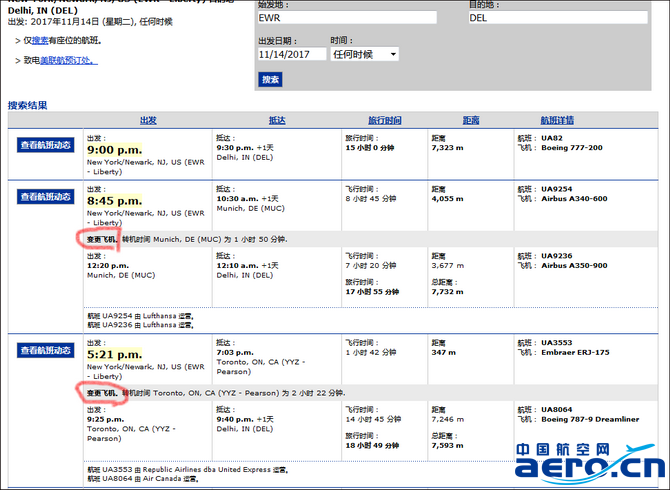Viewport: 670px width, 490px height.
Task: Open the 搜索 link for available-seat flights
Action: [x=40, y=41]
